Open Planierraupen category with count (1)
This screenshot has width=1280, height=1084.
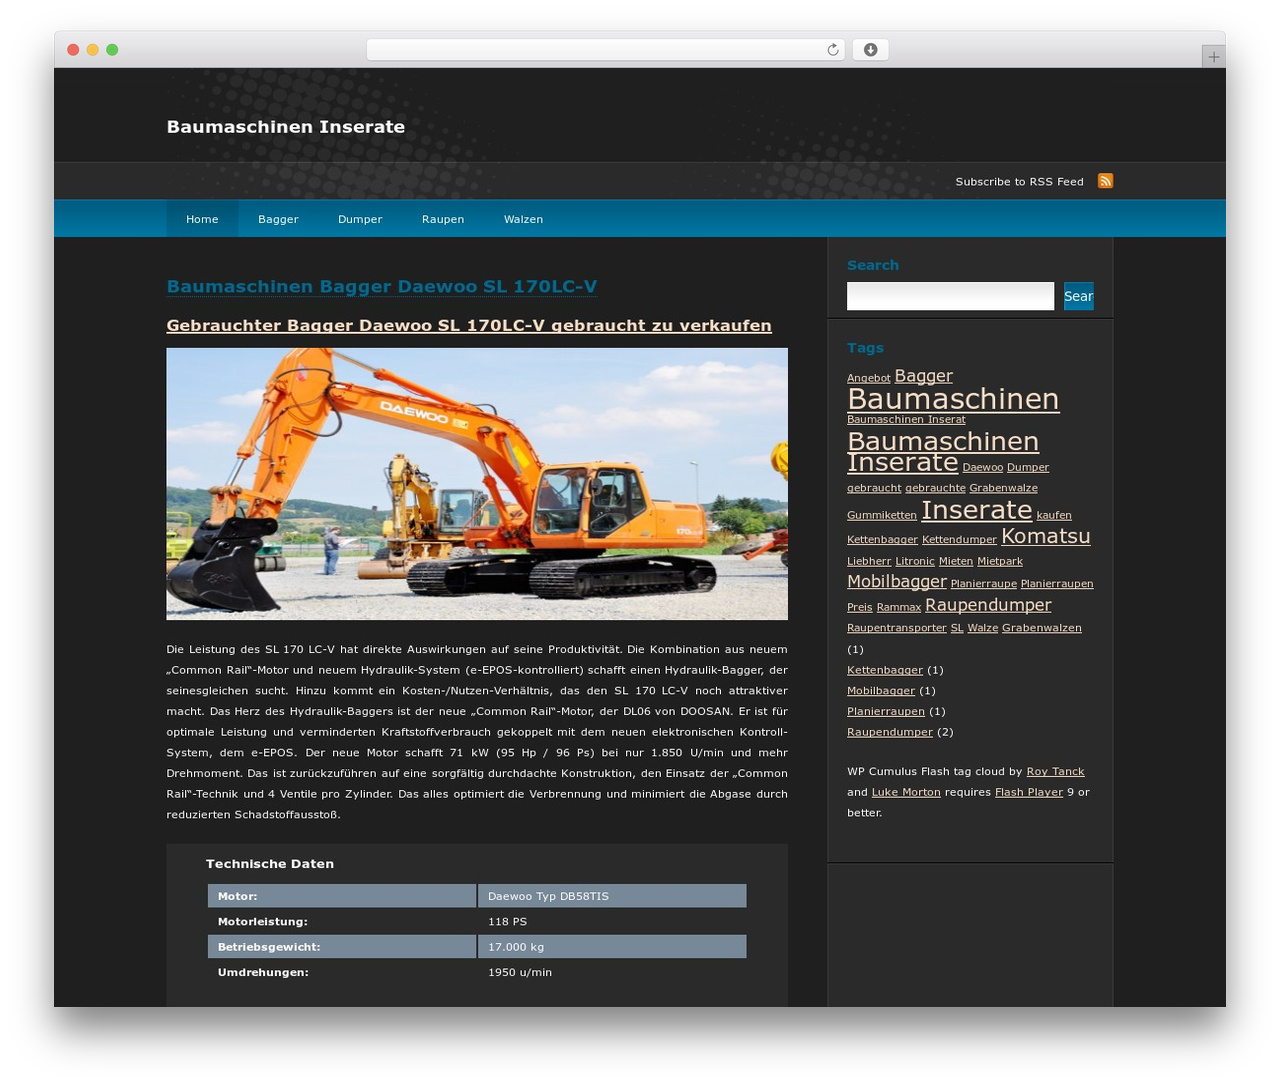click(886, 712)
